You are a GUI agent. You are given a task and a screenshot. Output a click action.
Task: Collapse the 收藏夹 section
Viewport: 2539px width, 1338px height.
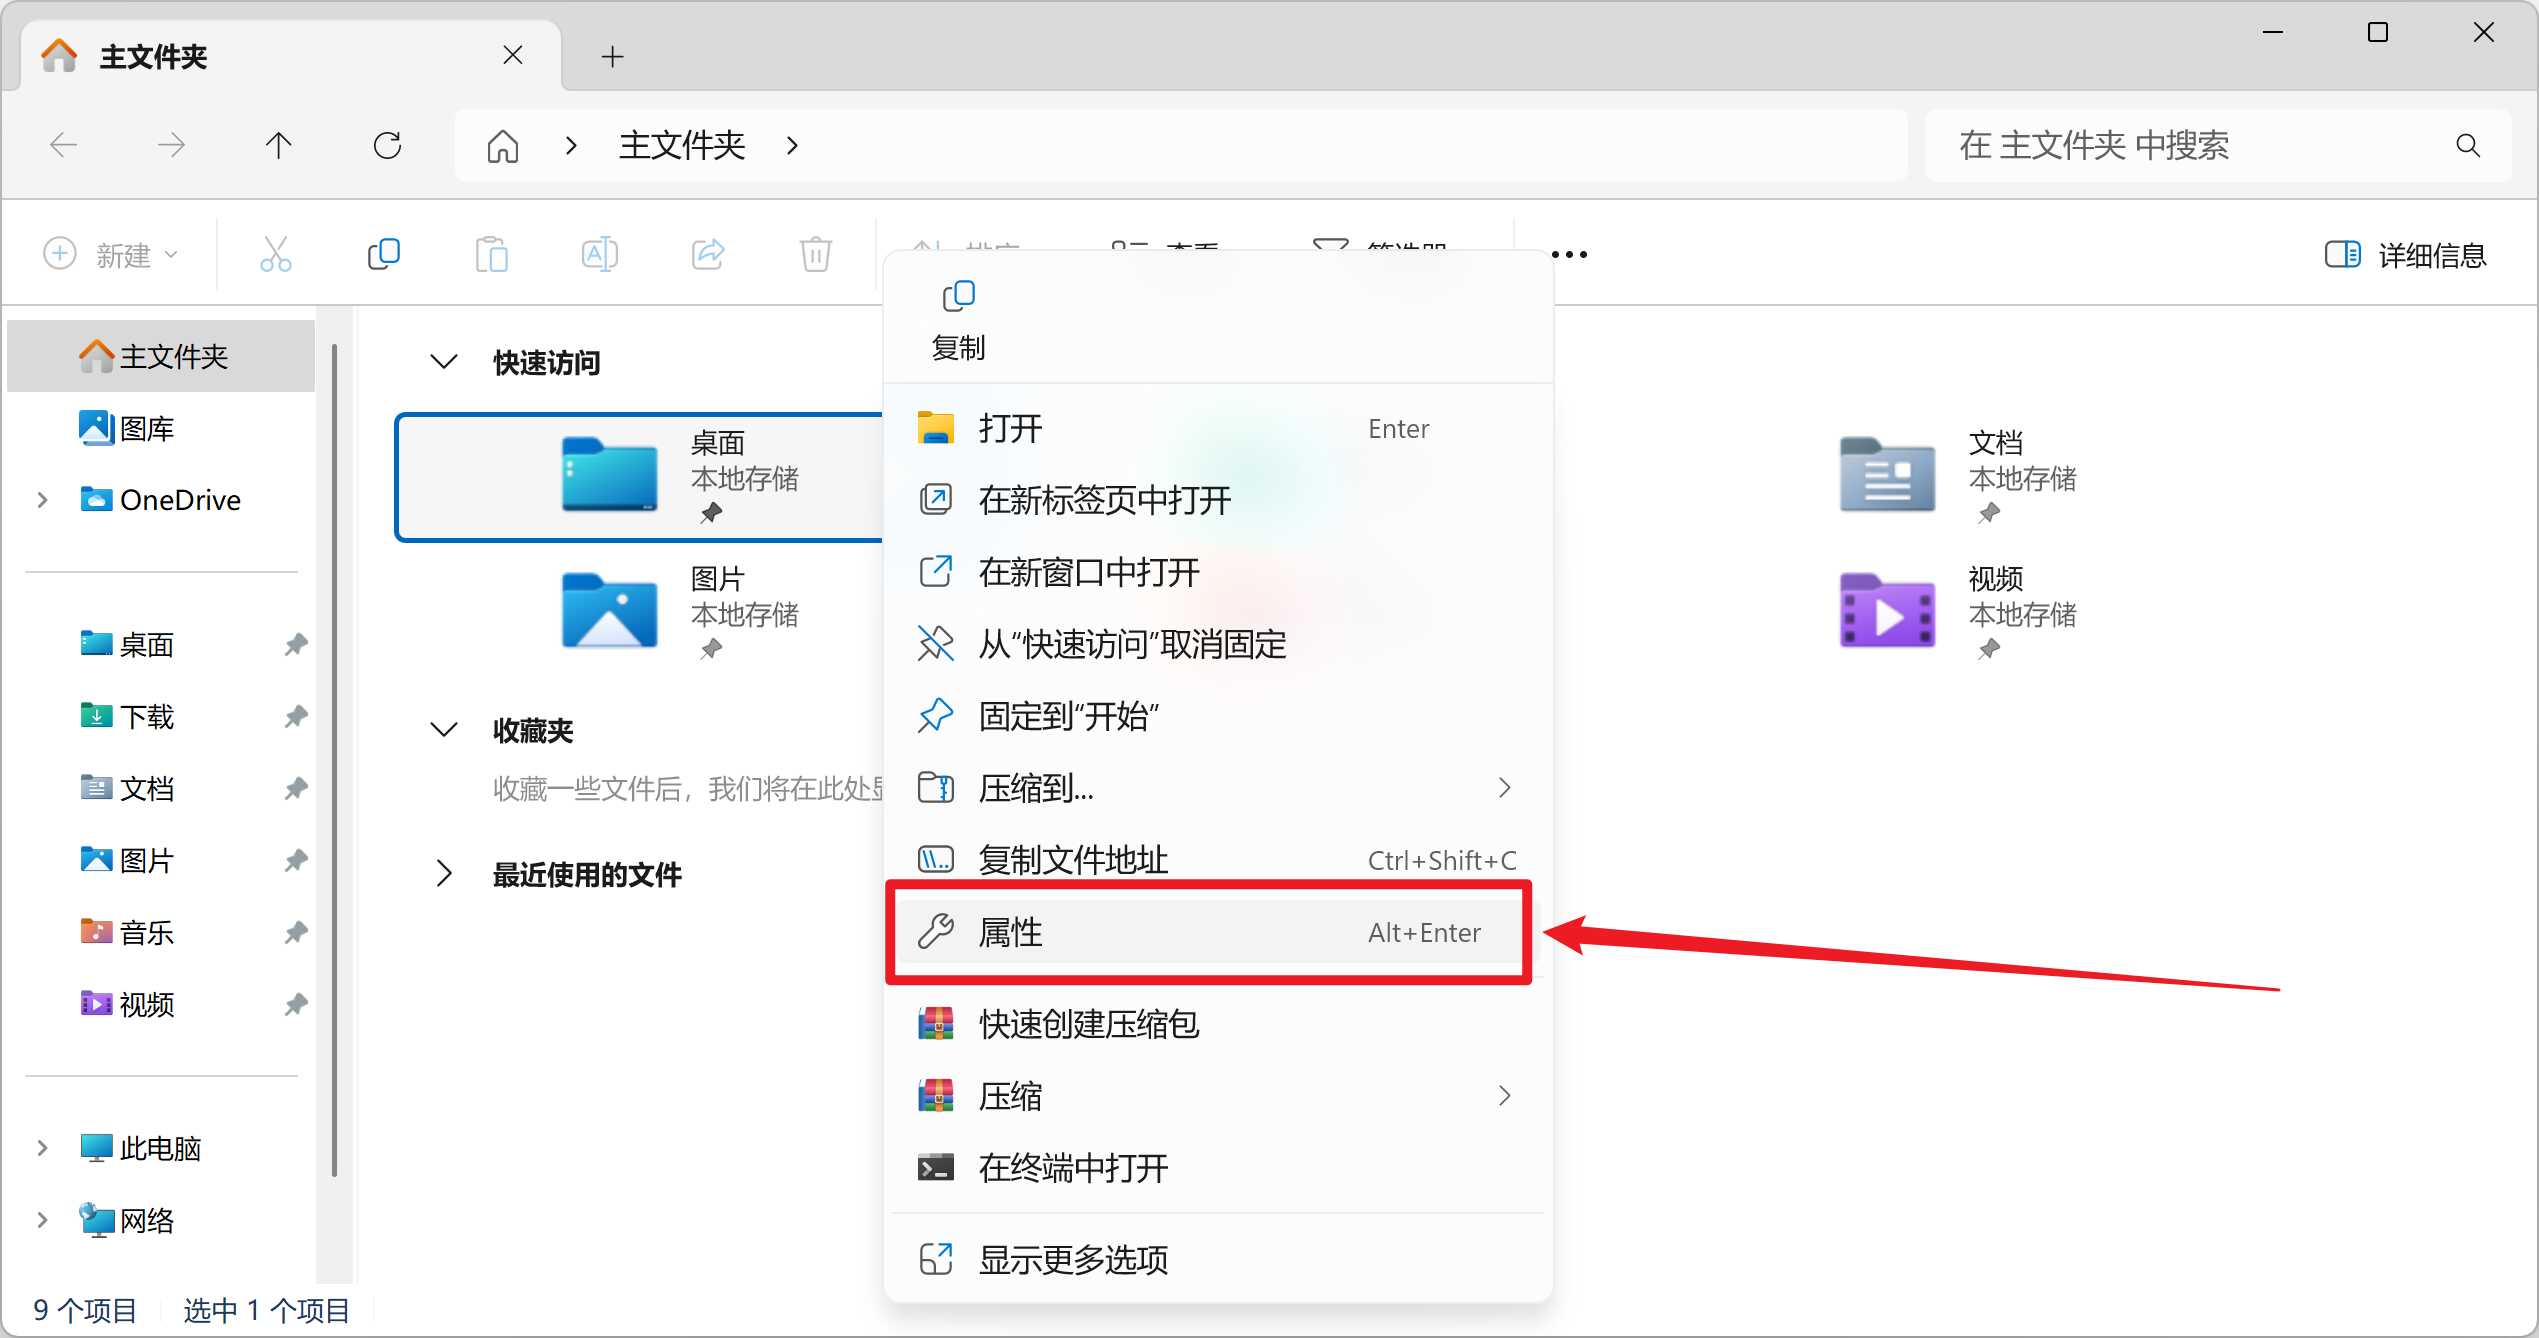[x=443, y=730]
